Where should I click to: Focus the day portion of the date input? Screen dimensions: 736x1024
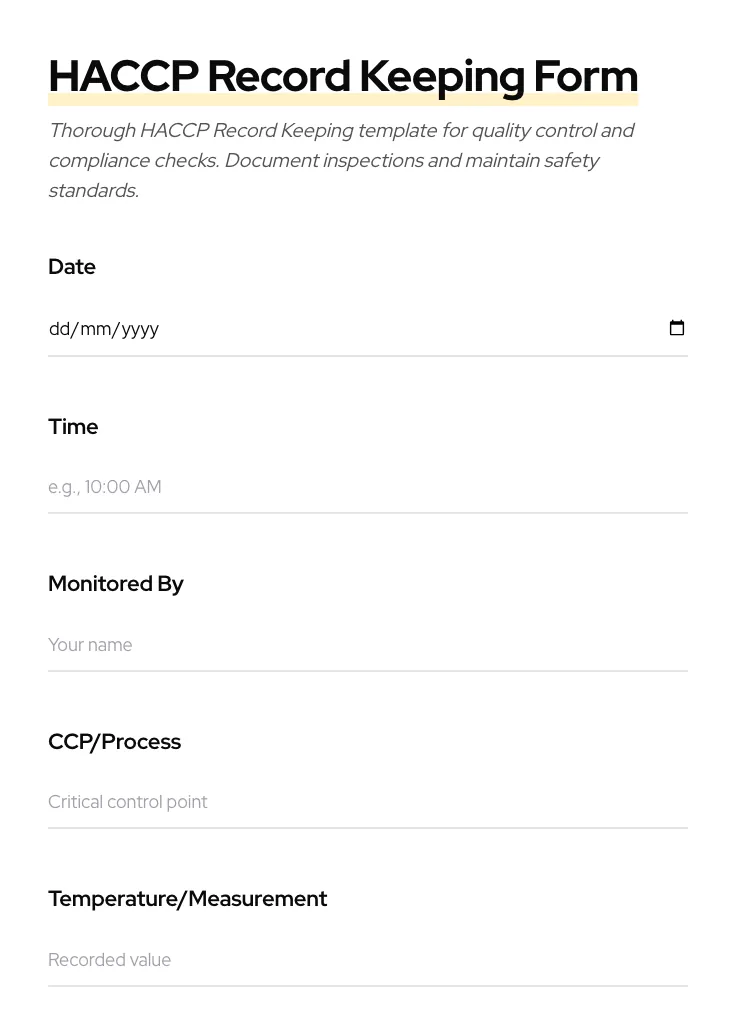(62, 328)
